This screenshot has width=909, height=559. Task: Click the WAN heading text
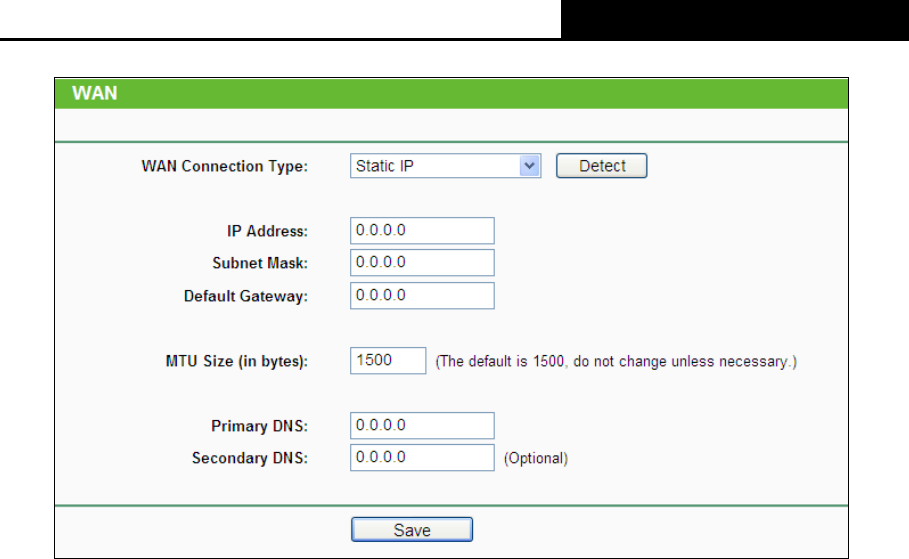click(94, 93)
